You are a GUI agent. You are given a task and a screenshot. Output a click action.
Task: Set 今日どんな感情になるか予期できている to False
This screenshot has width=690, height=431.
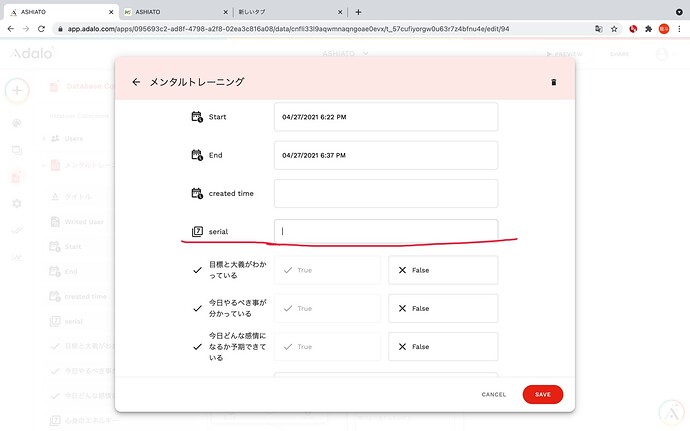pos(443,347)
